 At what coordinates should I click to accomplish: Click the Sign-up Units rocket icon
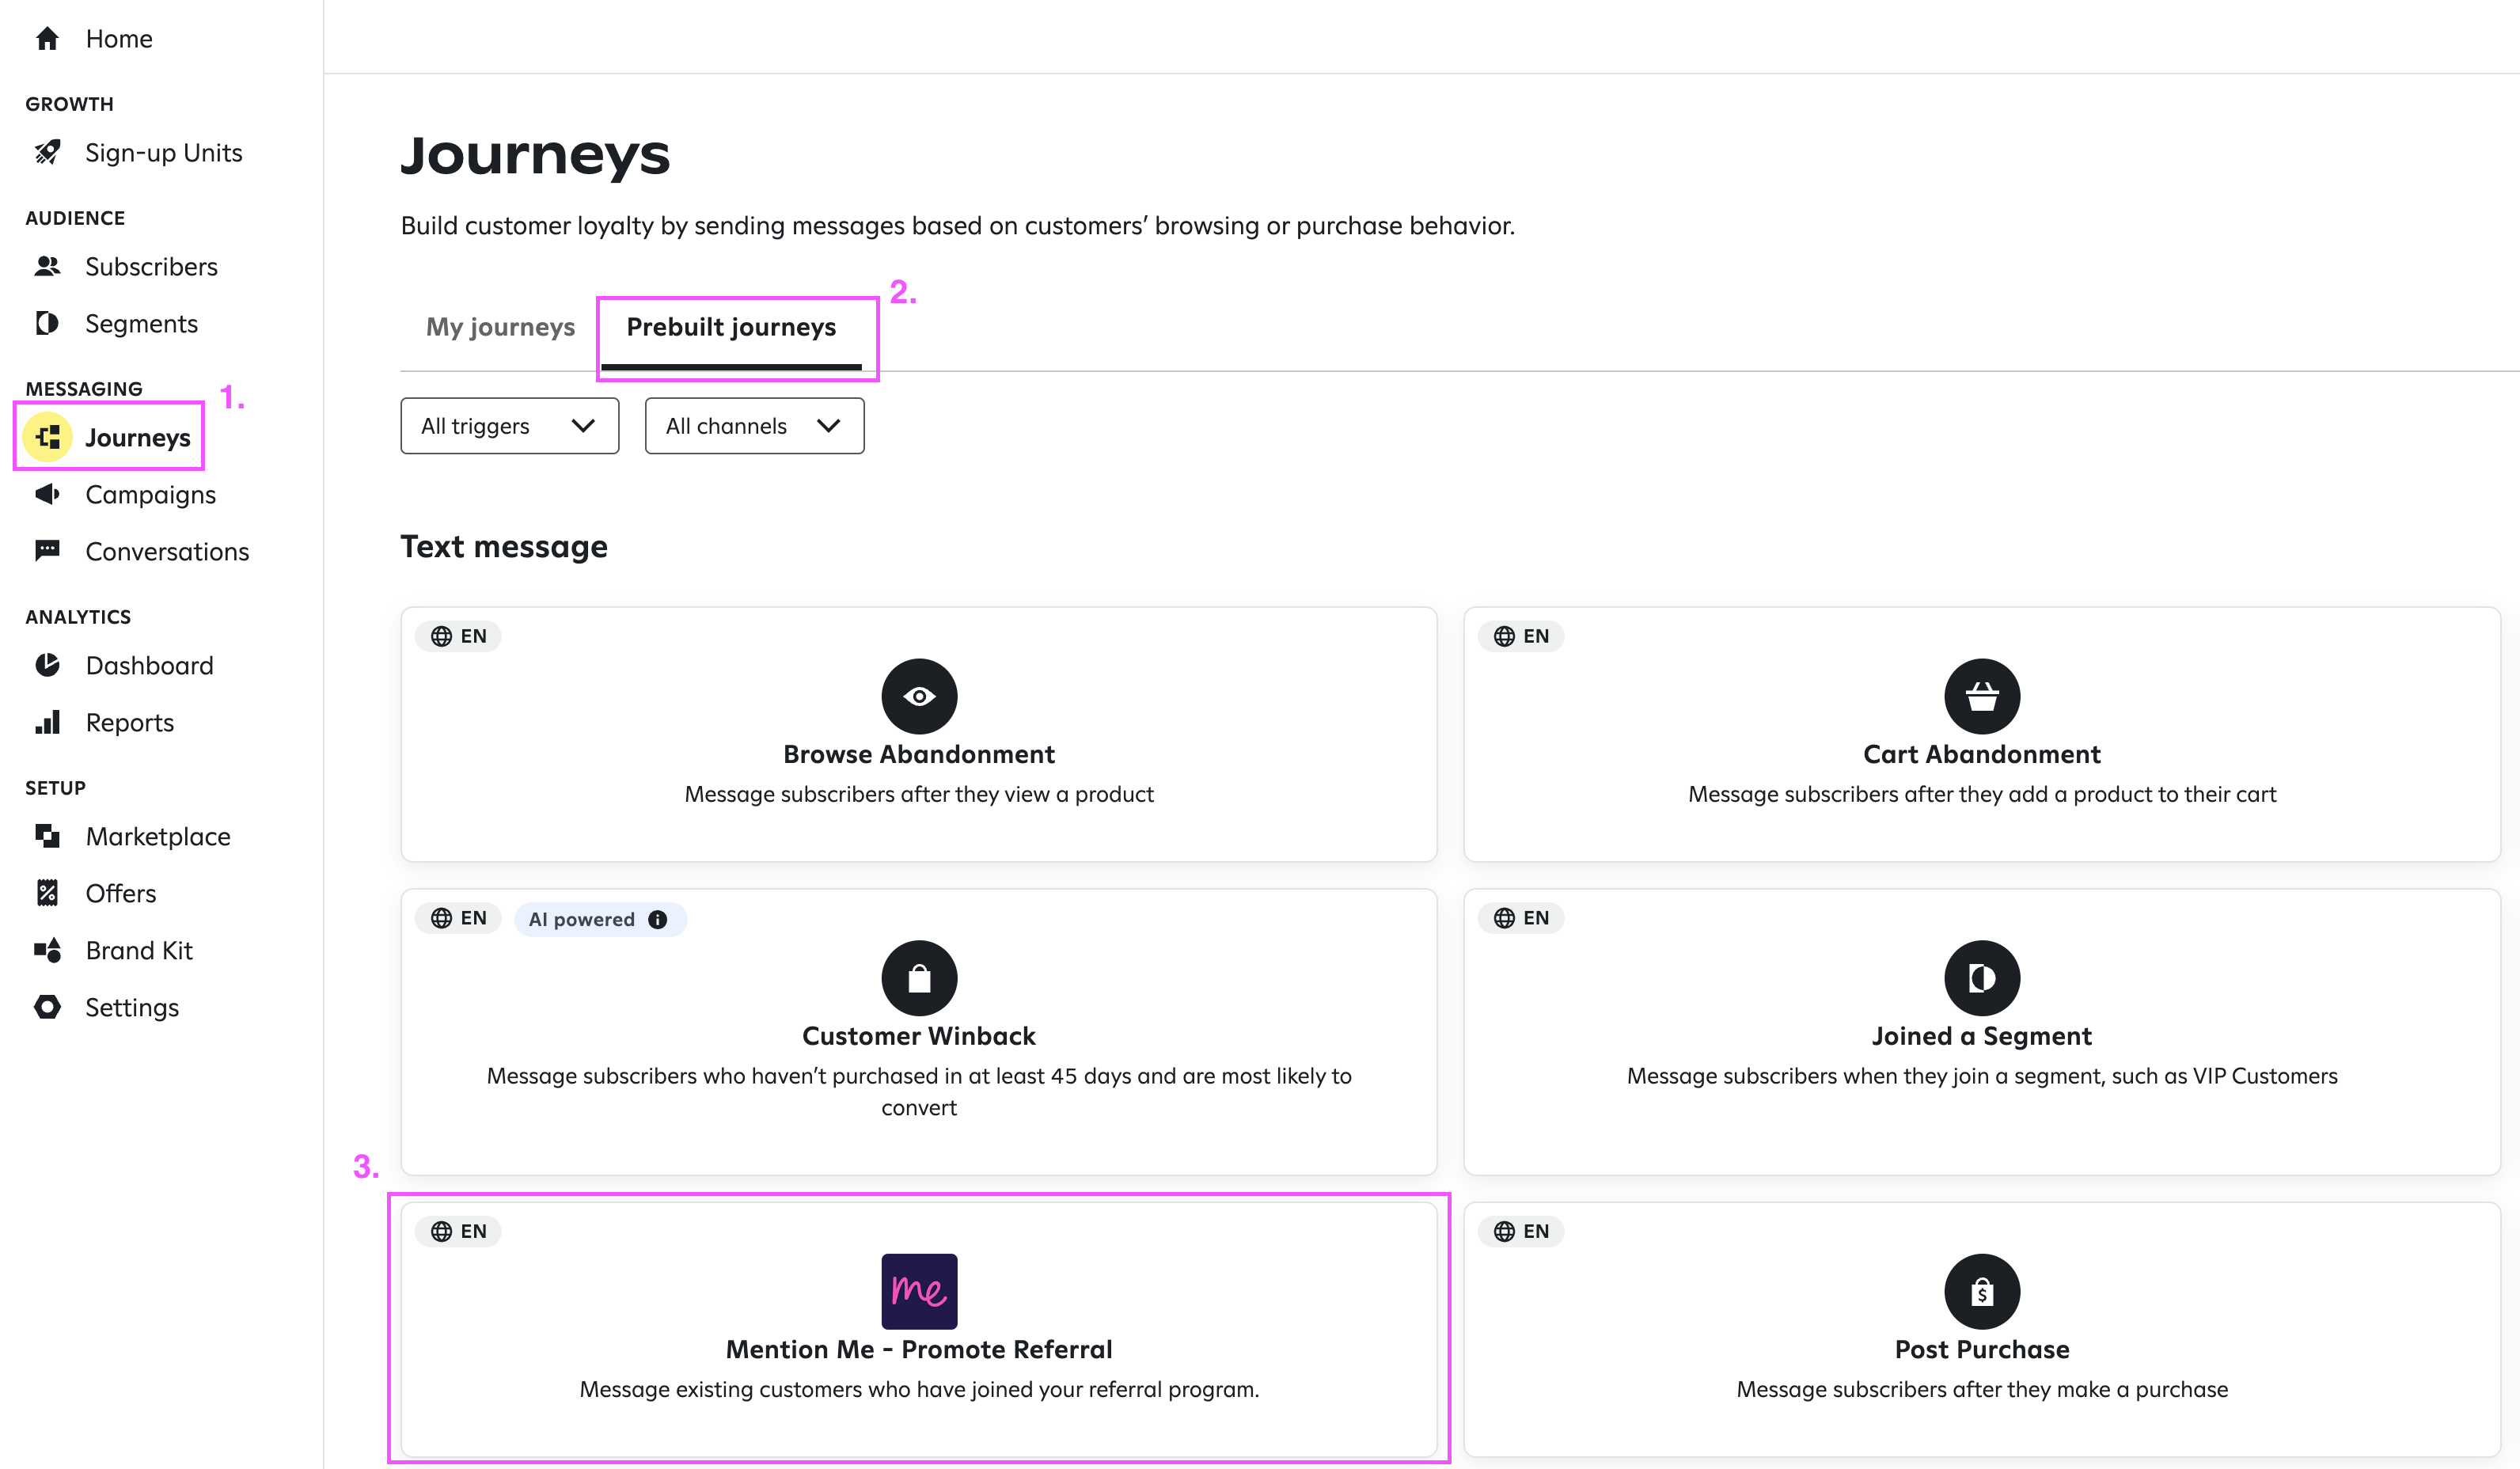click(47, 152)
